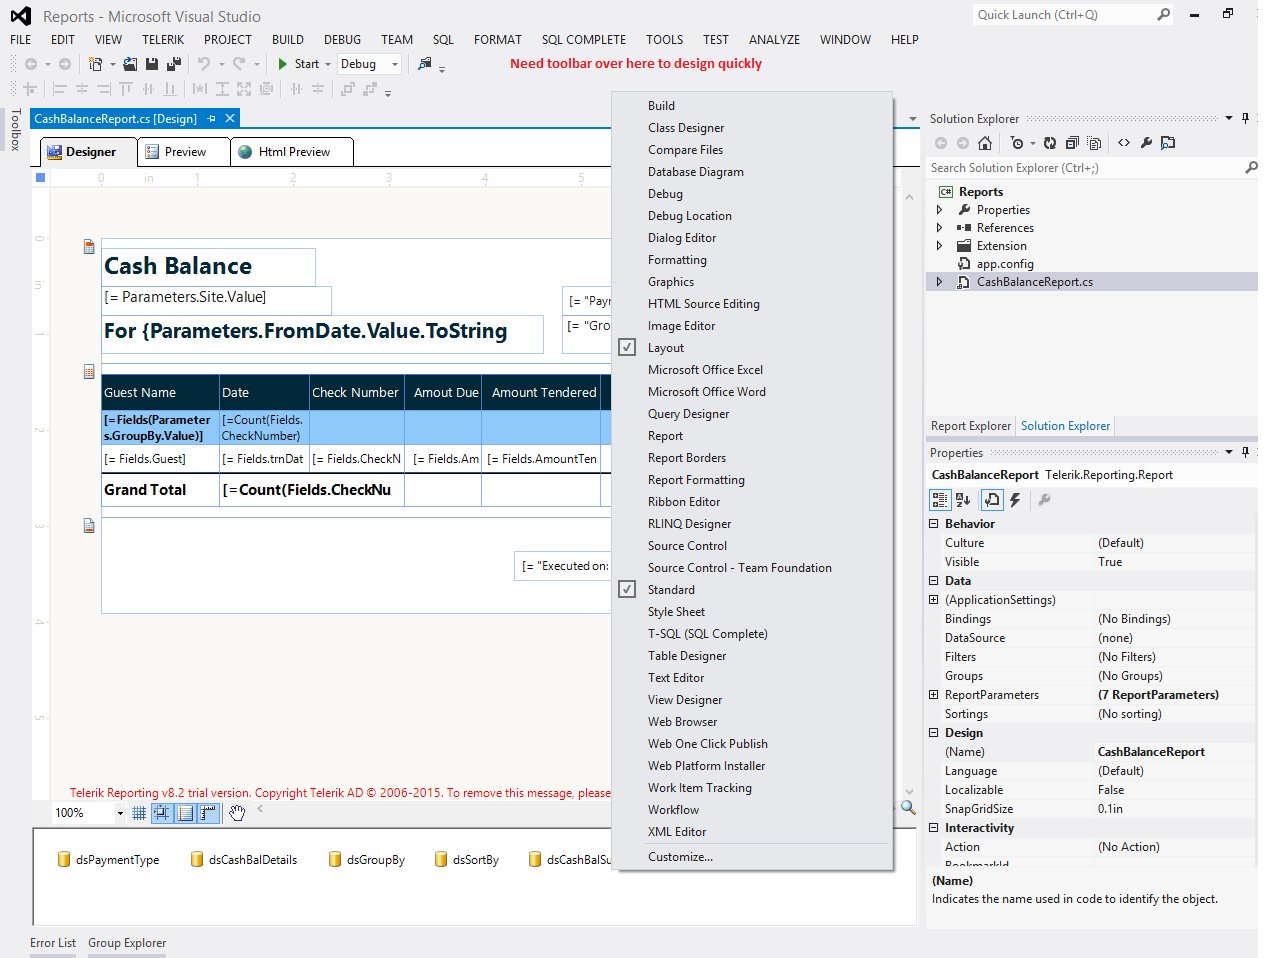Expand the References tree node

pyautogui.click(x=939, y=228)
